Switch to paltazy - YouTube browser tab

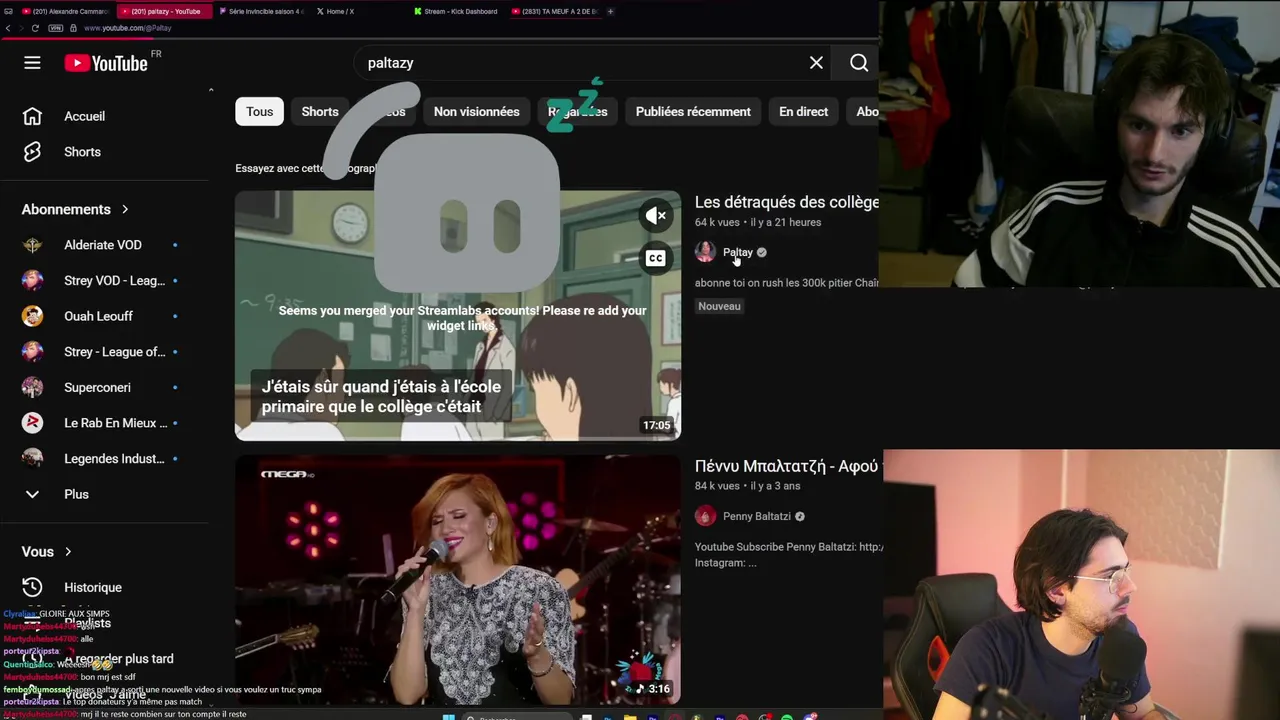[x=165, y=11]
